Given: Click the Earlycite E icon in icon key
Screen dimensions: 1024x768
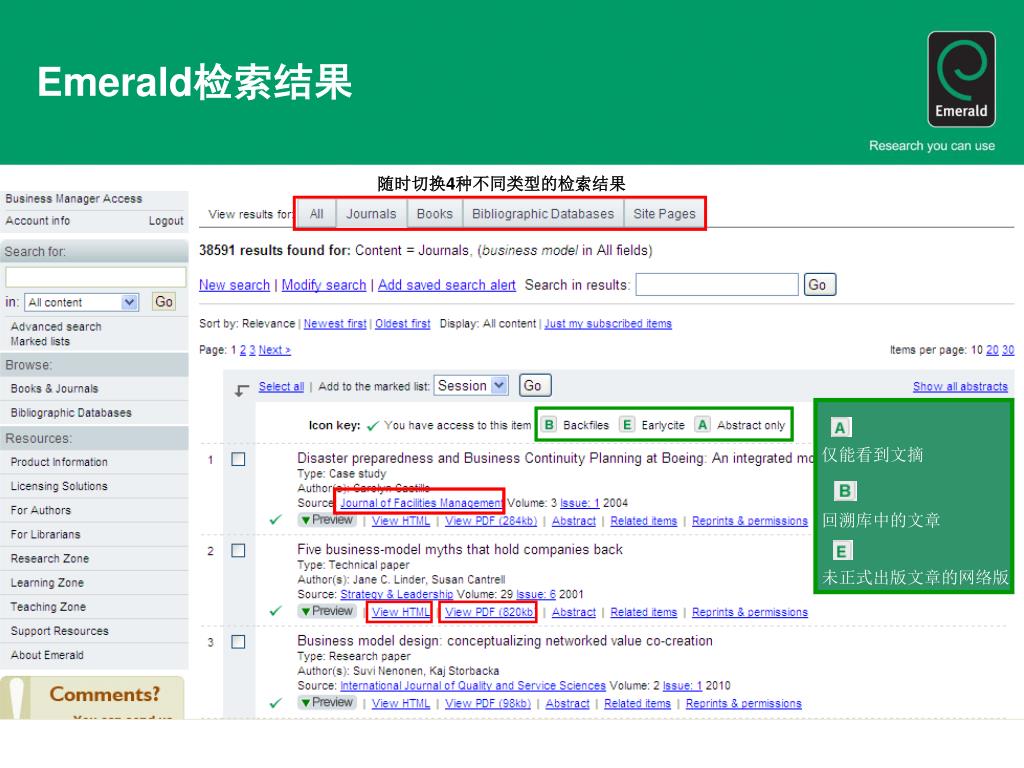Looking at the screenshot, I should tap(627, 425).
